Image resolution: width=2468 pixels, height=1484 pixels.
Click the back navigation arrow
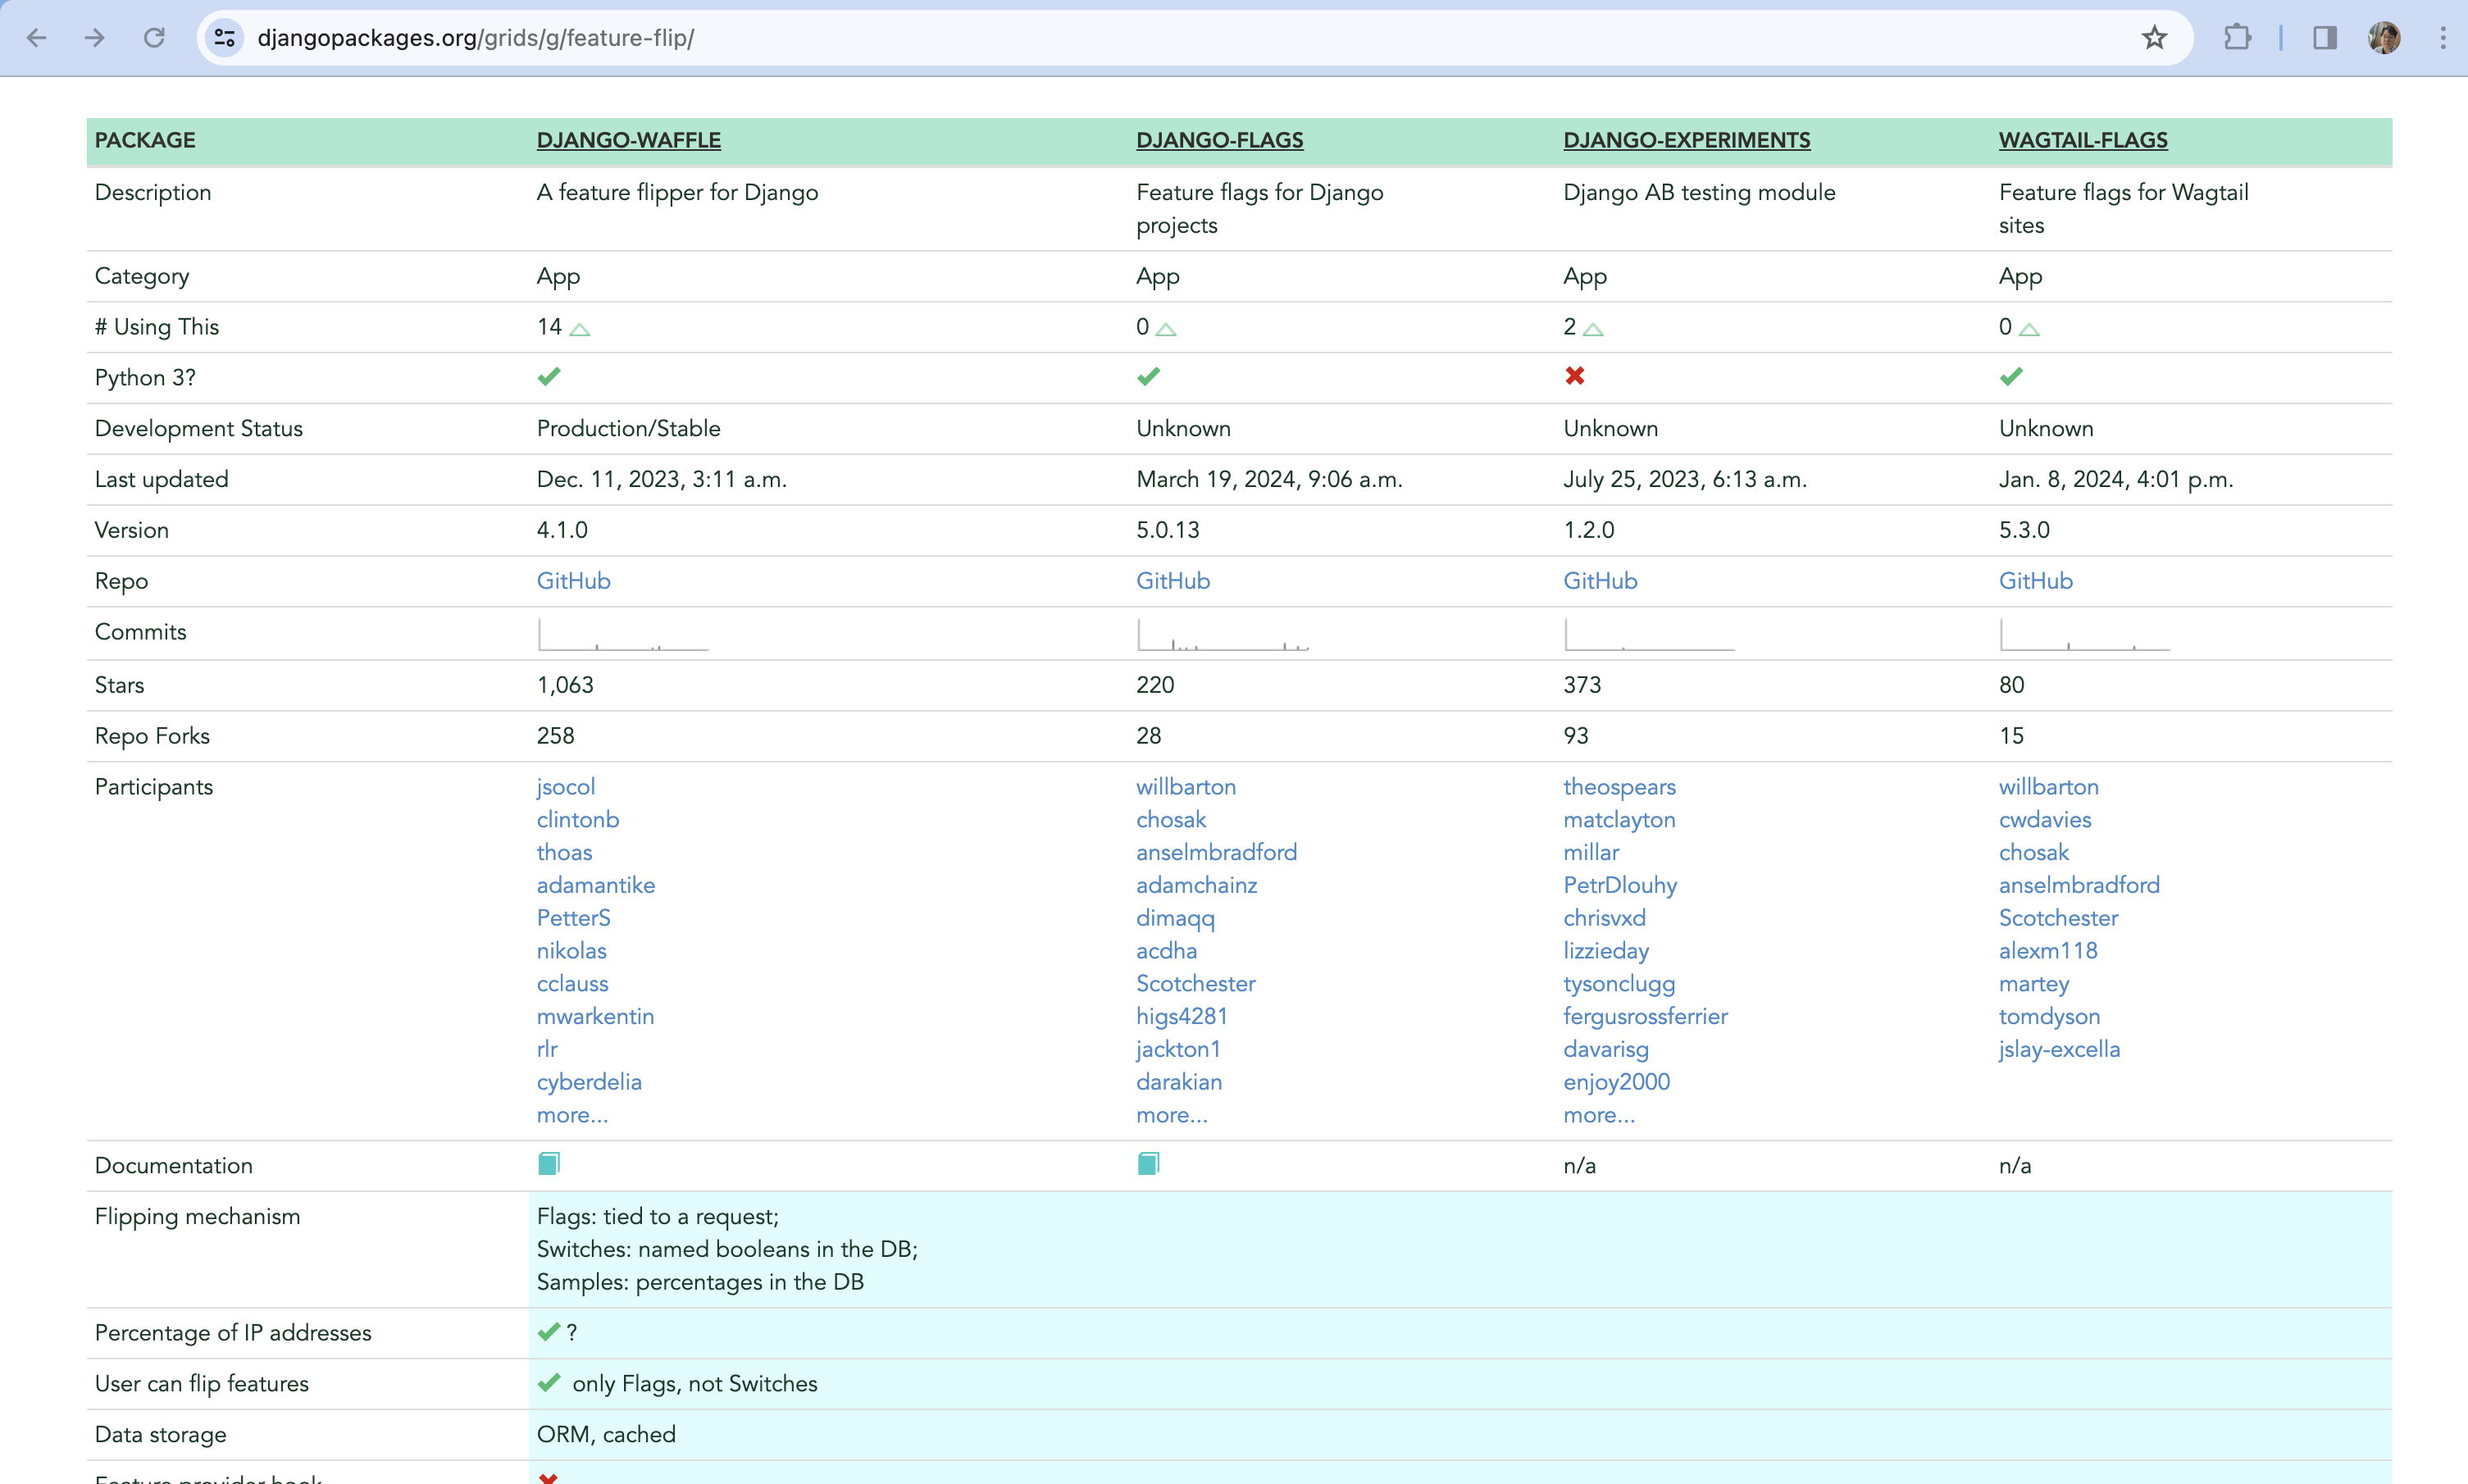point(37,37)
